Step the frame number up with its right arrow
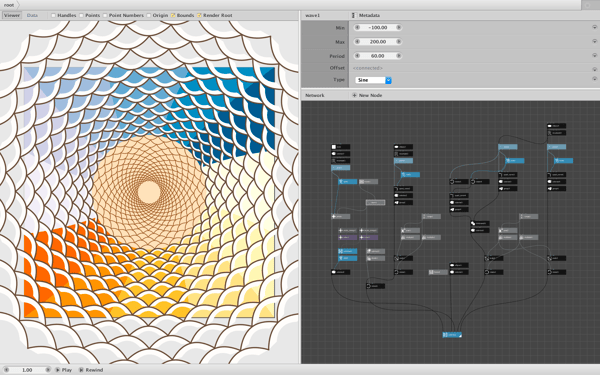 (x=48, y=370)
